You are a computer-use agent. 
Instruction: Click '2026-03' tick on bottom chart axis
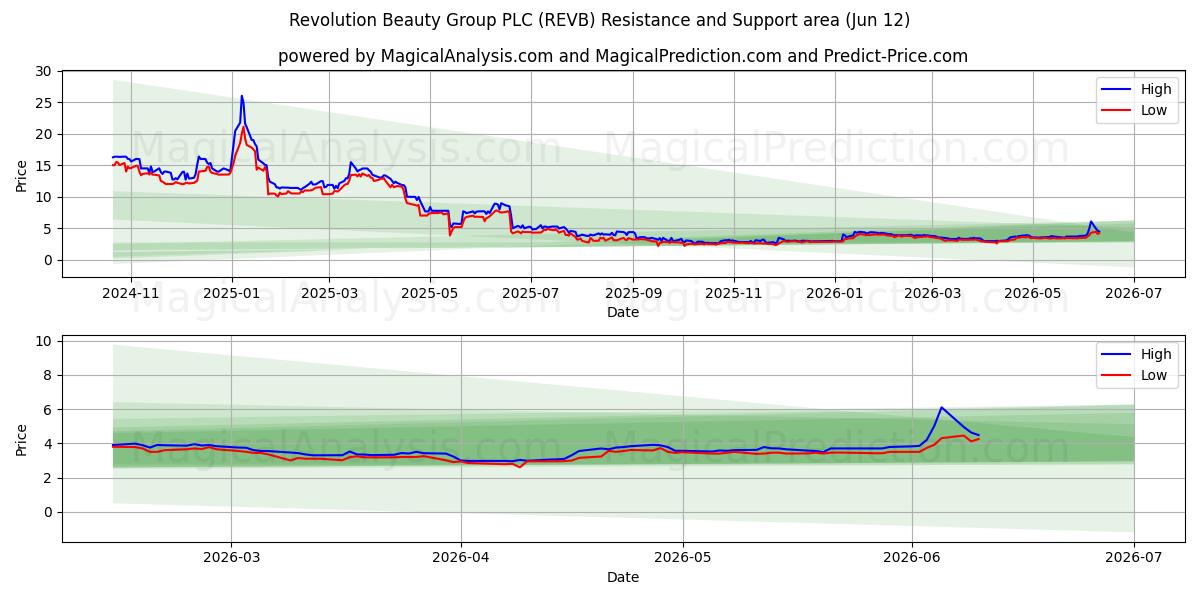coord(231,558)
